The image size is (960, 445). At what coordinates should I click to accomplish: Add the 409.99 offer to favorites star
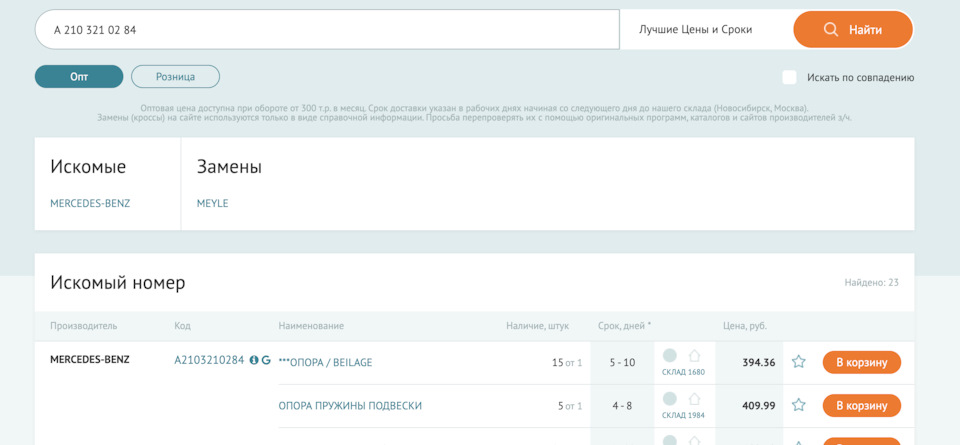pyautogui.click(x=798, y=405)
